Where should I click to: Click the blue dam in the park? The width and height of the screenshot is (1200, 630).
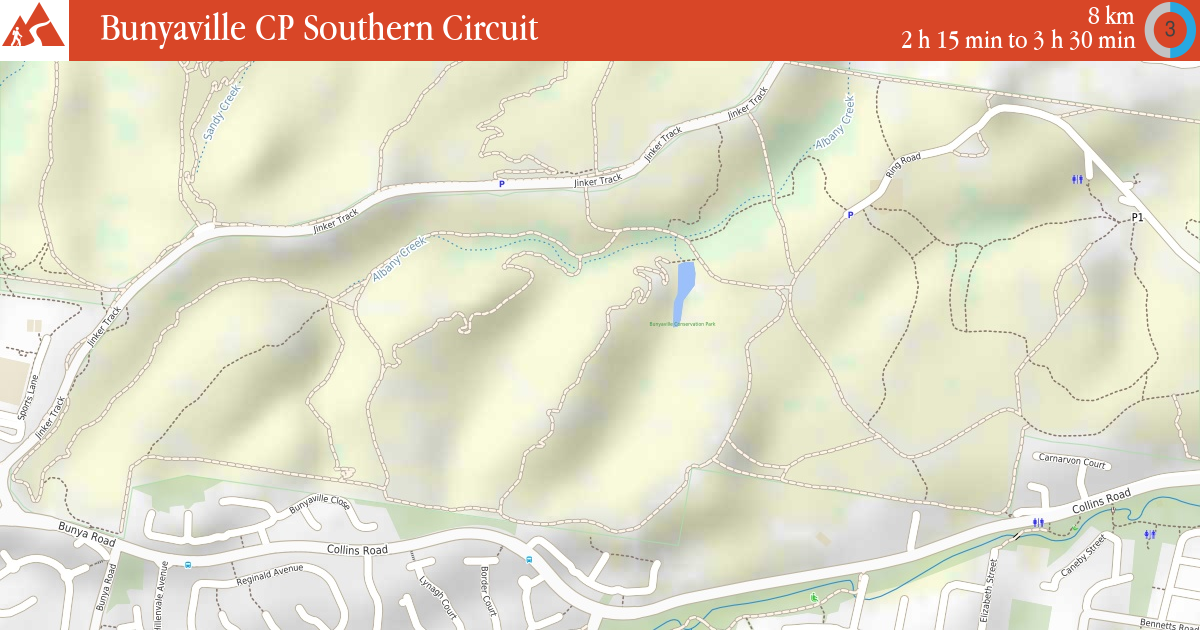[x=685, y=288]
